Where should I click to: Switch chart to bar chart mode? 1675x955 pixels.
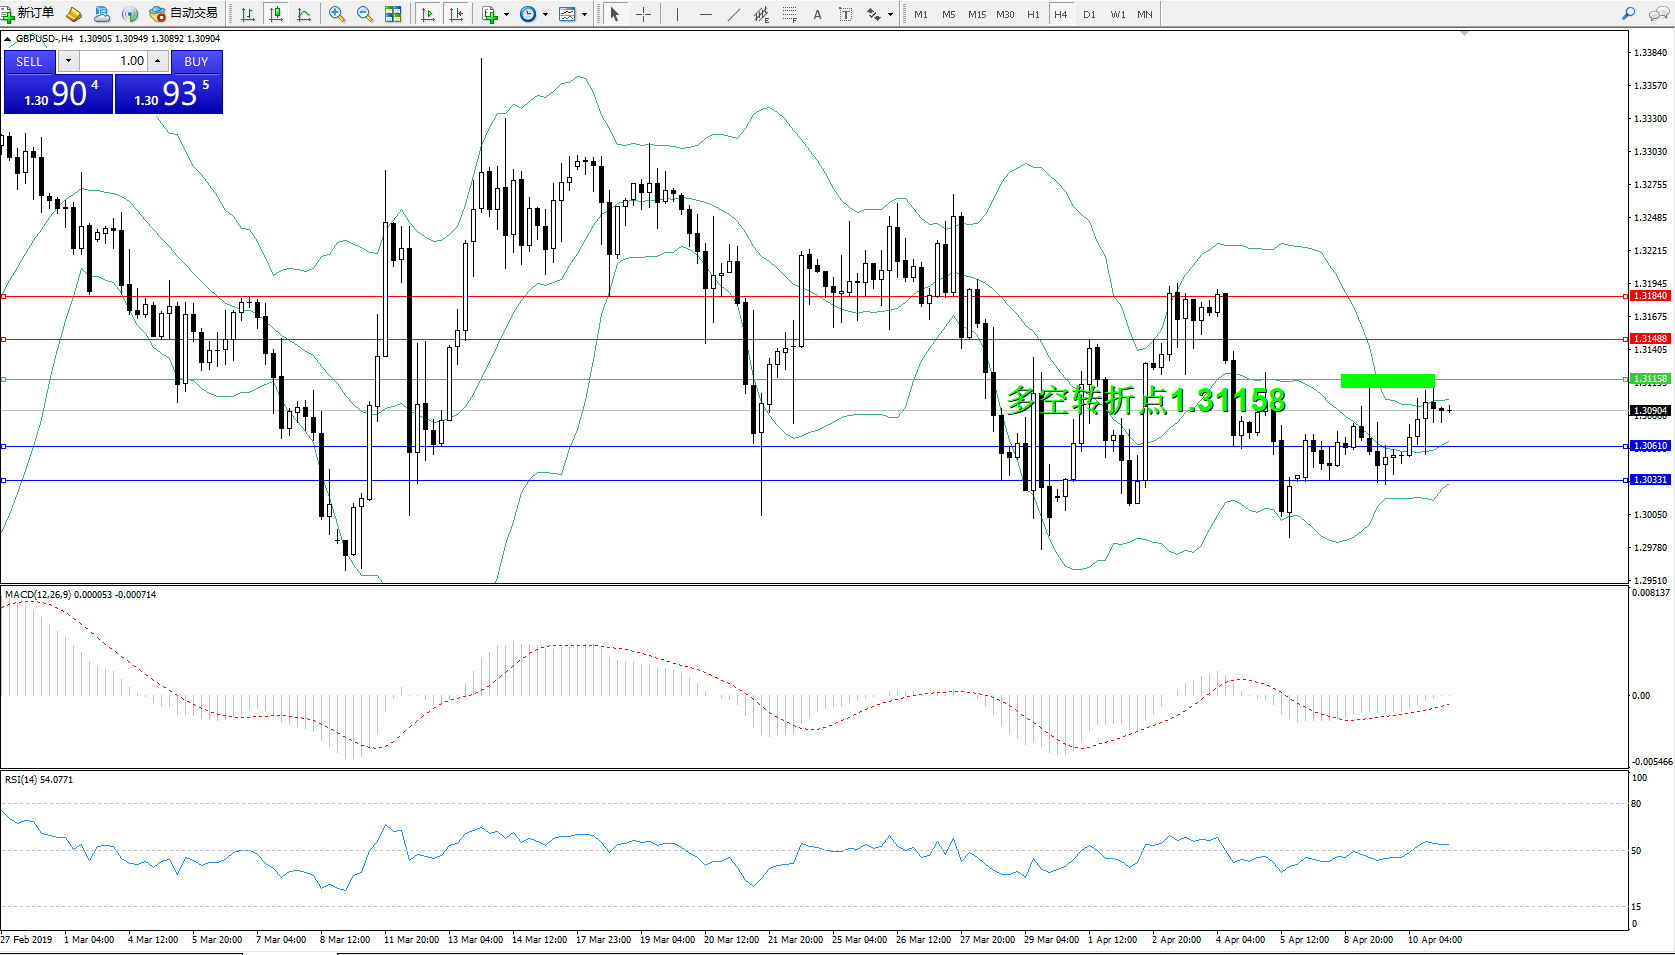tap(248, 14)
